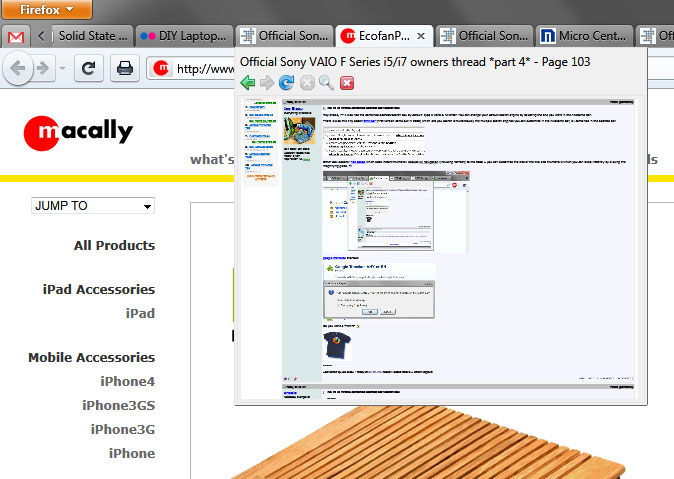Open the iPhone4 link
The image size is (674, 479).
click(128, 381)
